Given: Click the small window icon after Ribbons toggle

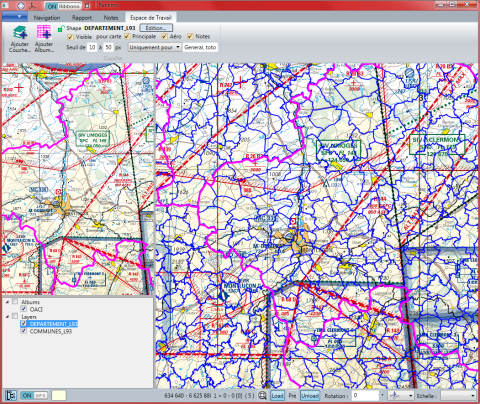Looking at the screenshot, I should [x=87, y=6].
